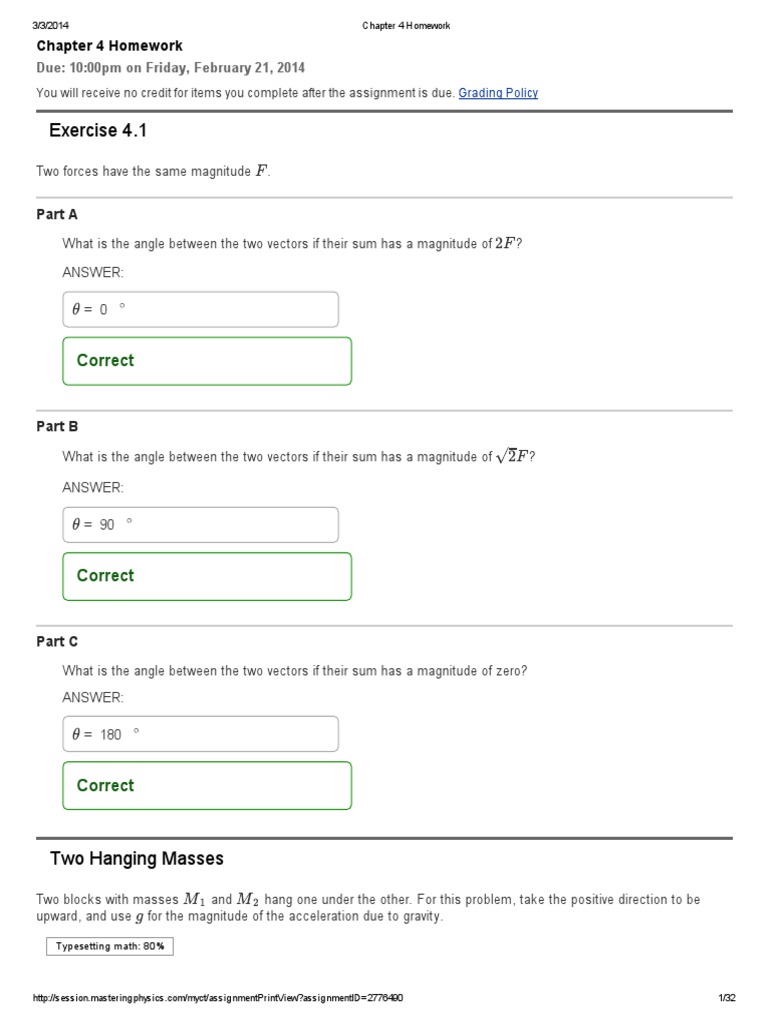768x1024 pixels.
Task: Click the Part B answer field showing 90
Action: pos(200,524)
